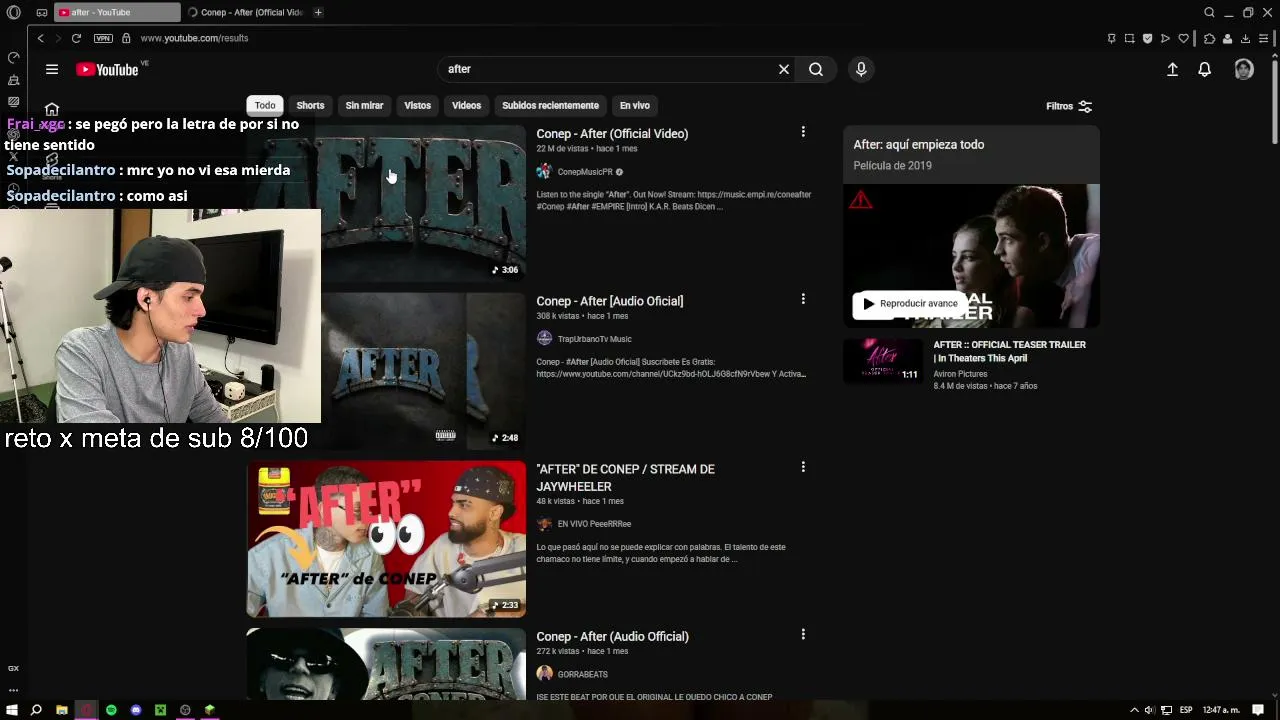This screenshot has width=1280, height=720.
Task: Open Conep - After (Official Video) title
Action: coord(612,134)
